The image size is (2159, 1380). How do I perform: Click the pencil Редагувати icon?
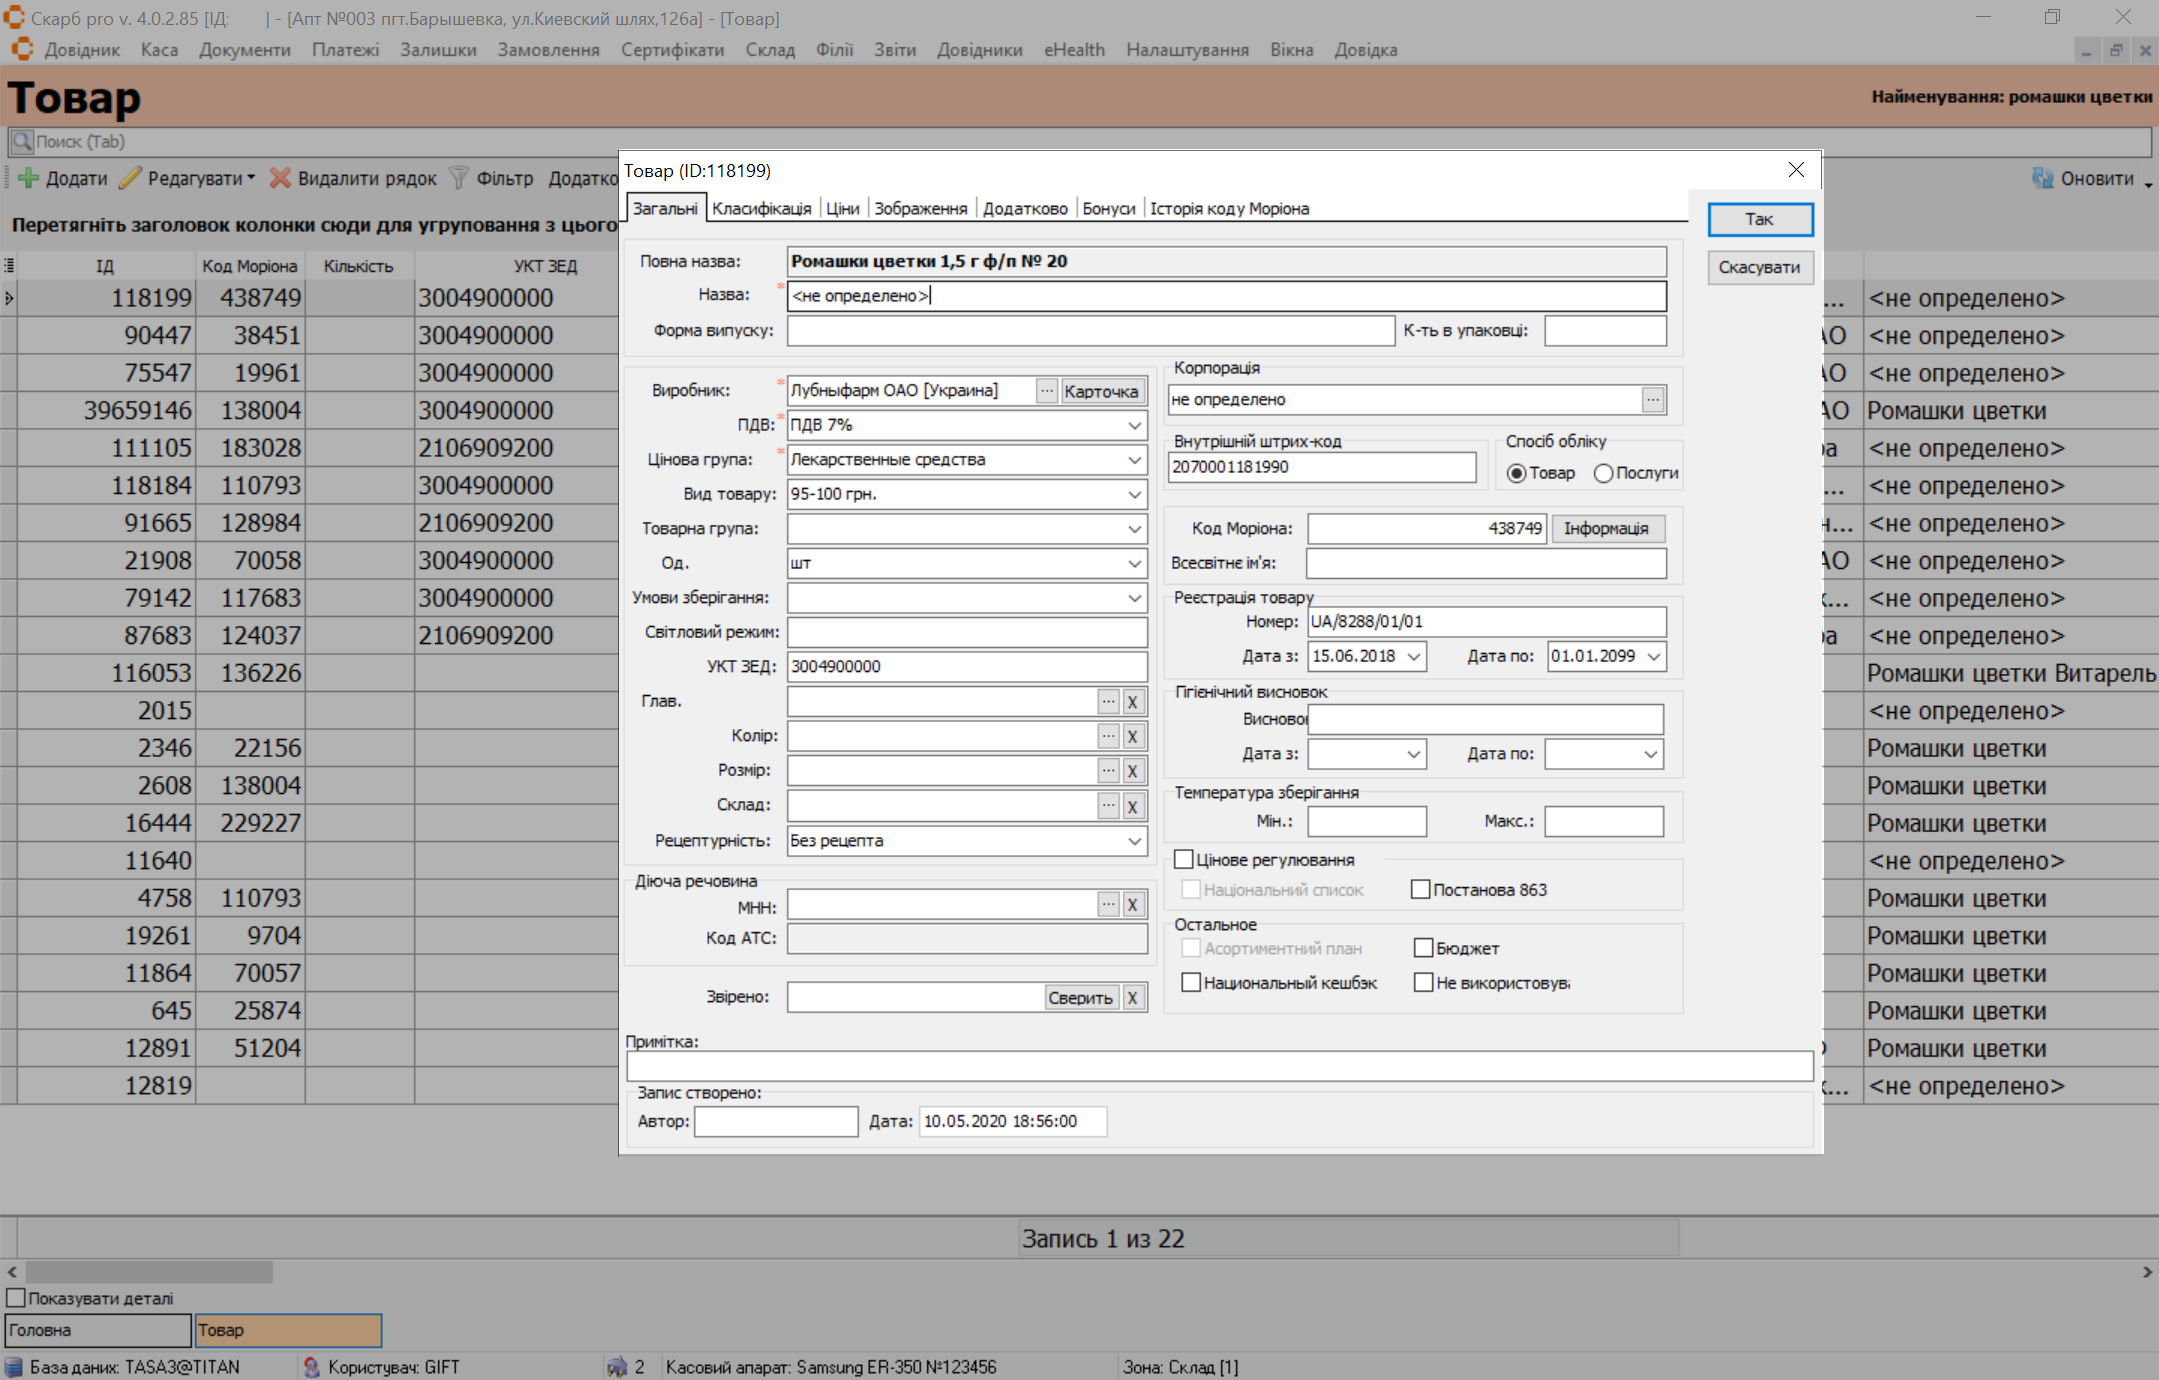[130, 178]
